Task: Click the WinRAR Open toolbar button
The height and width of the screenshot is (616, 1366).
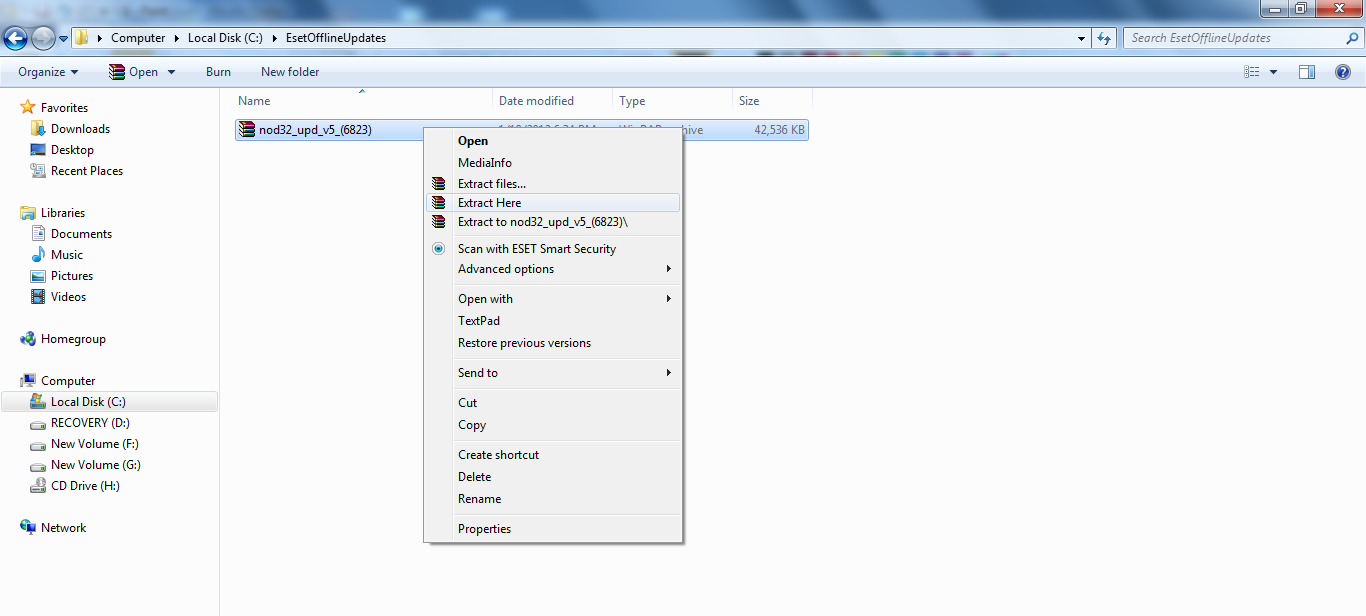Action: point(133,72)
